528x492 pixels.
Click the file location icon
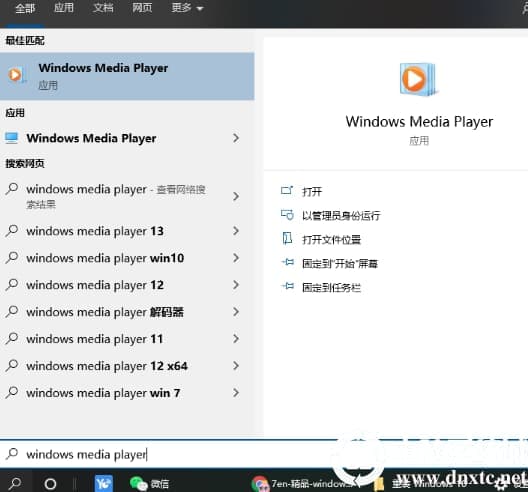[x=287, y=238]
